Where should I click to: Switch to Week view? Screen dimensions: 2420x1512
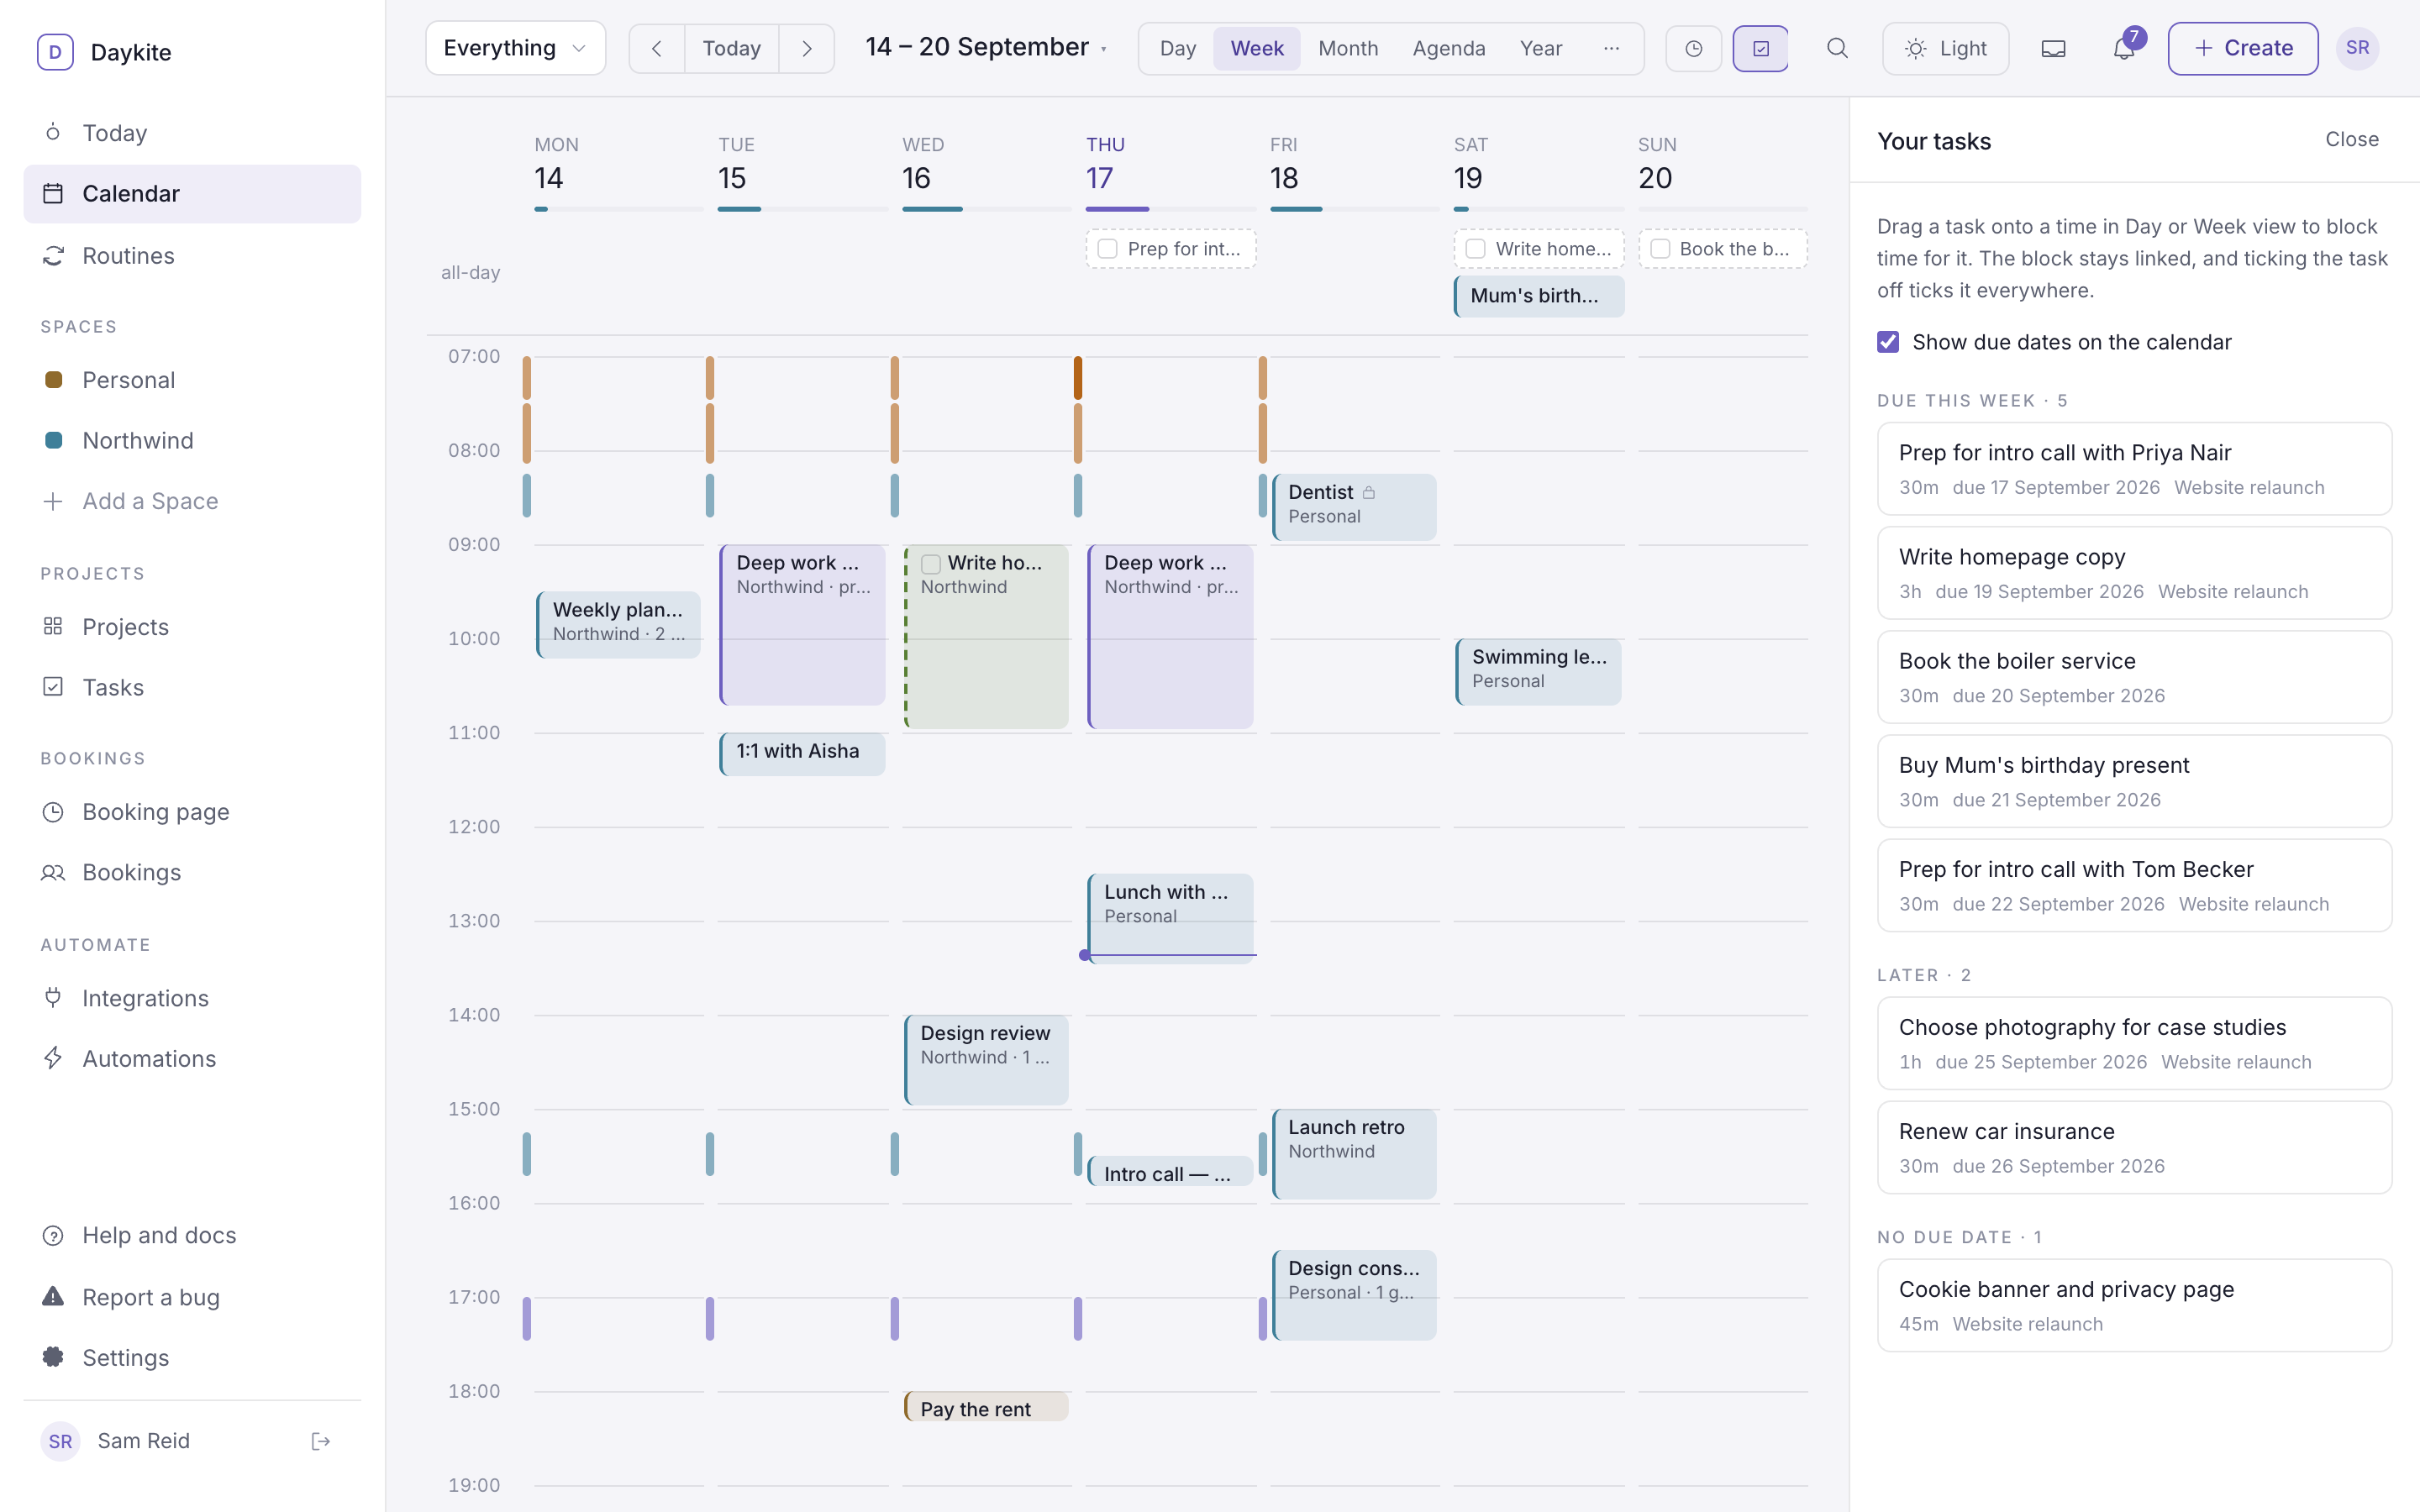pyautogui.click(x=1256, y=48)
